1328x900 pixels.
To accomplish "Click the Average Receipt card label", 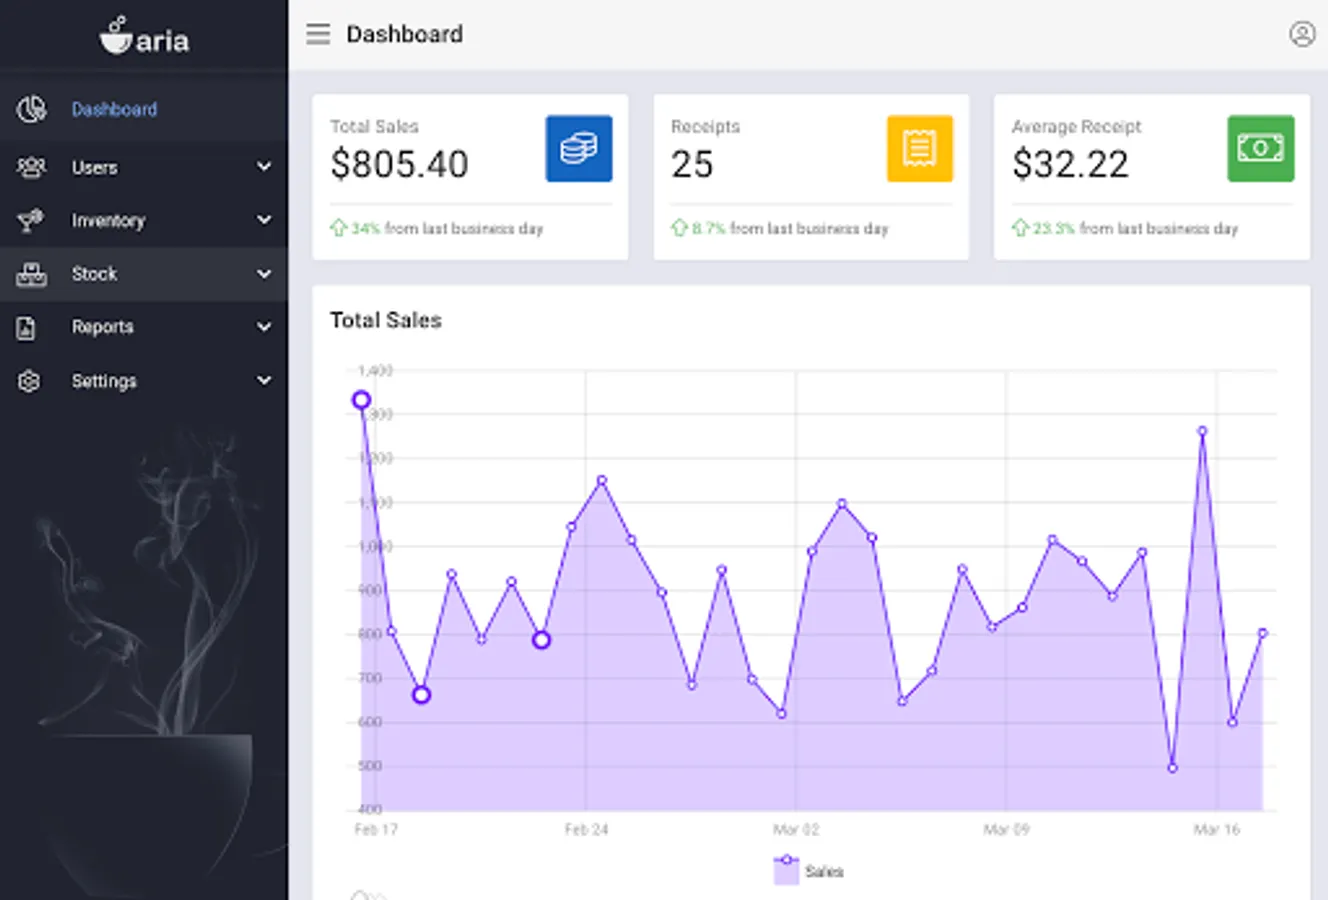I will coord(1076,127).
